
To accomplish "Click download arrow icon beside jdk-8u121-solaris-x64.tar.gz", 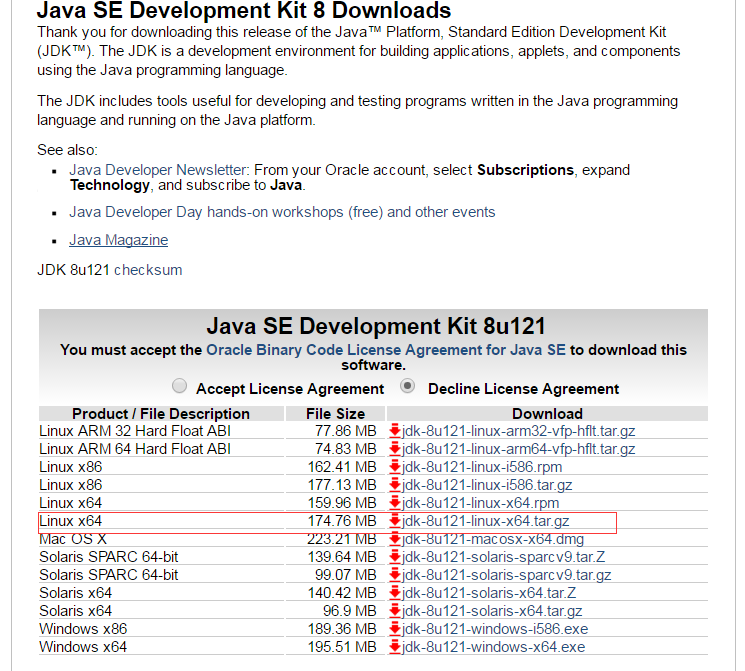I will click(x=394, y=611).
